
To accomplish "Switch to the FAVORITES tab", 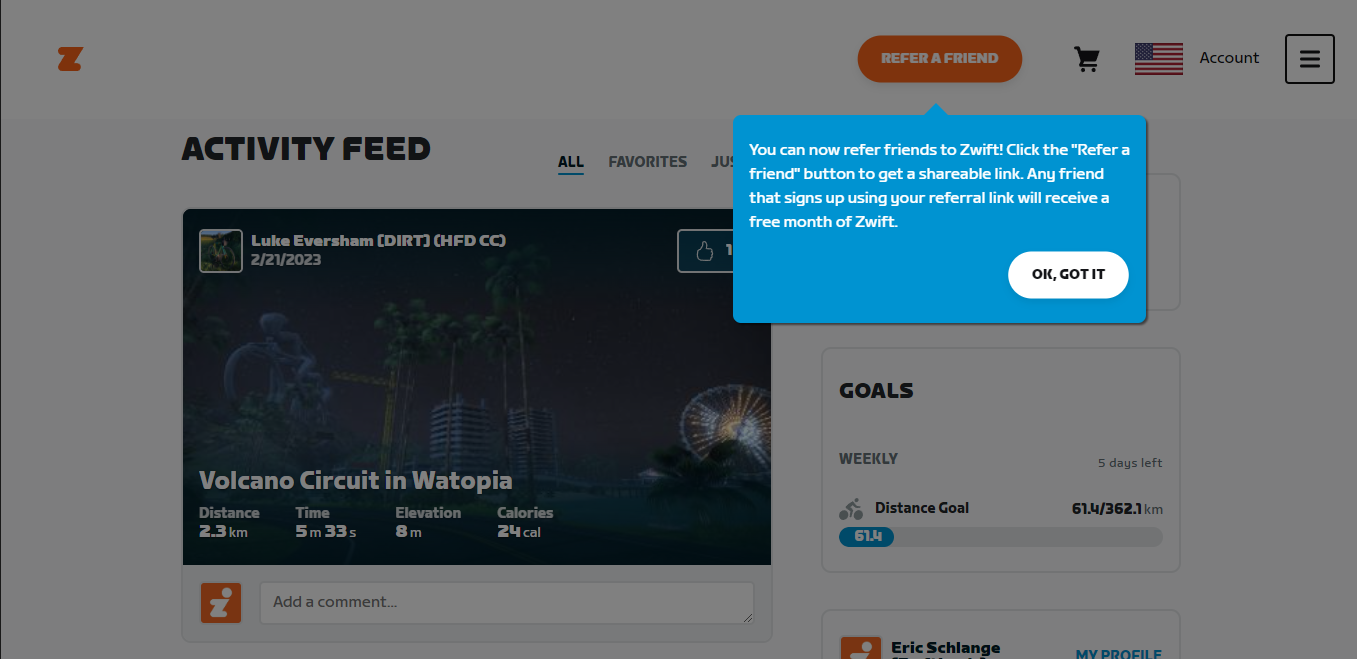I will (x=647, y=162).
